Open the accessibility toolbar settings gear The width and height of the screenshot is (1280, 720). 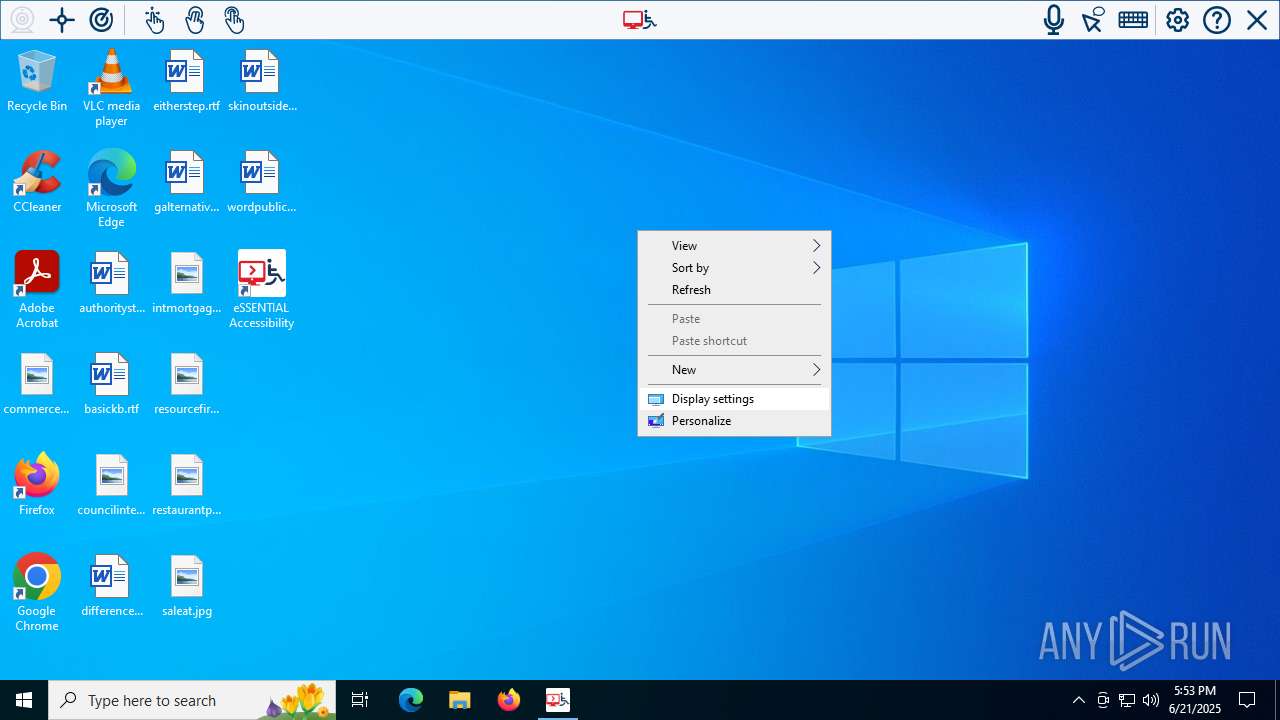click(1177, 20)
